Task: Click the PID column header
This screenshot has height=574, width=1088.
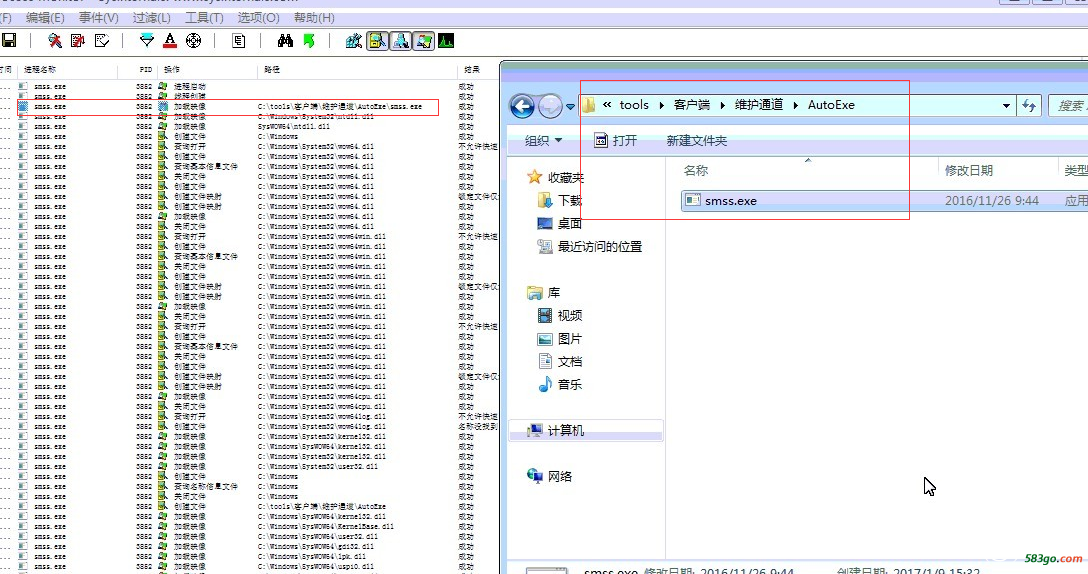Action: 146,69
